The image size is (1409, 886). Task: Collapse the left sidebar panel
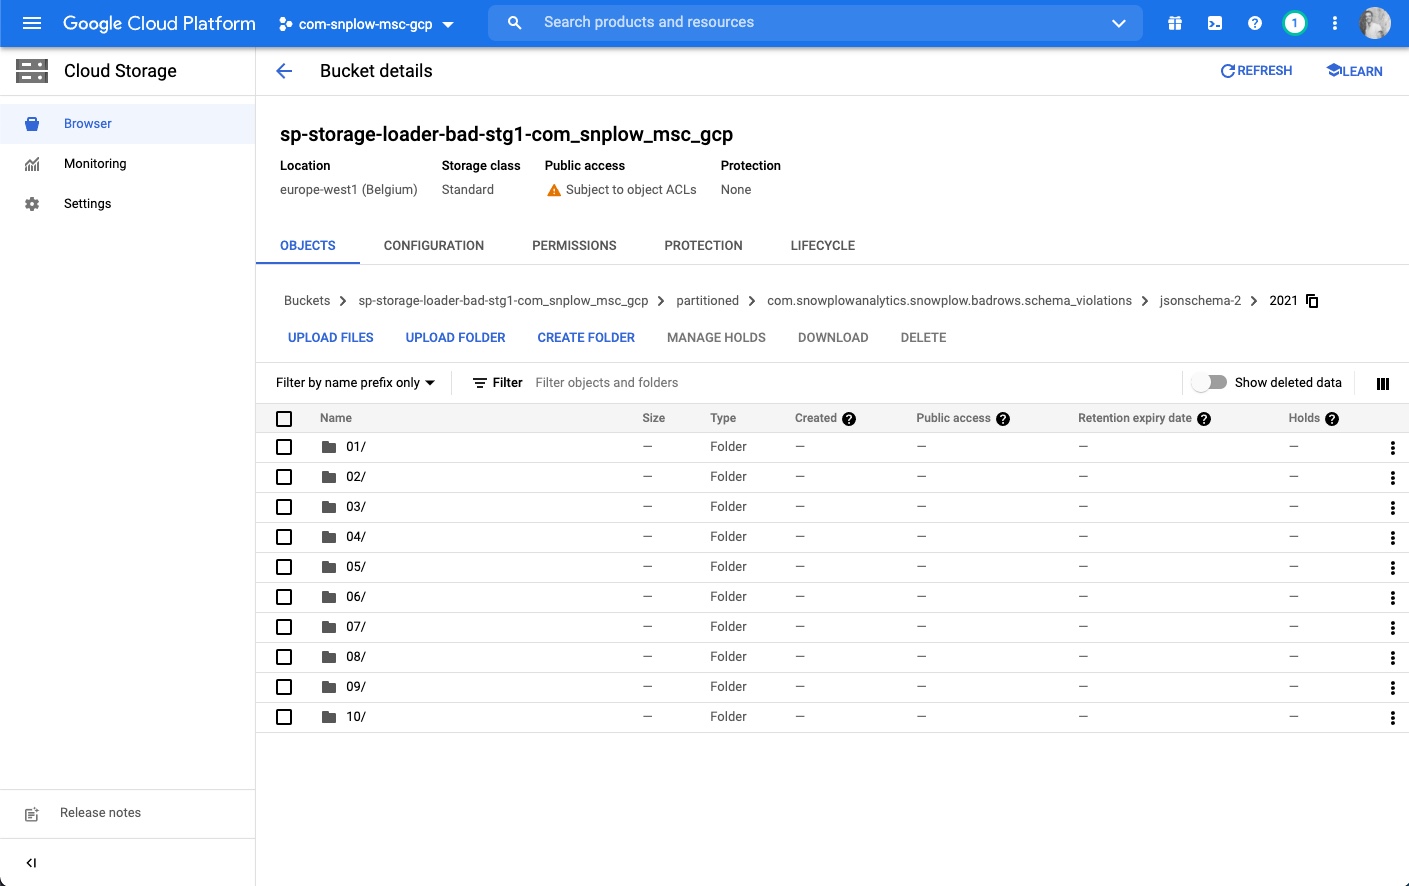[x=31, y=863]
